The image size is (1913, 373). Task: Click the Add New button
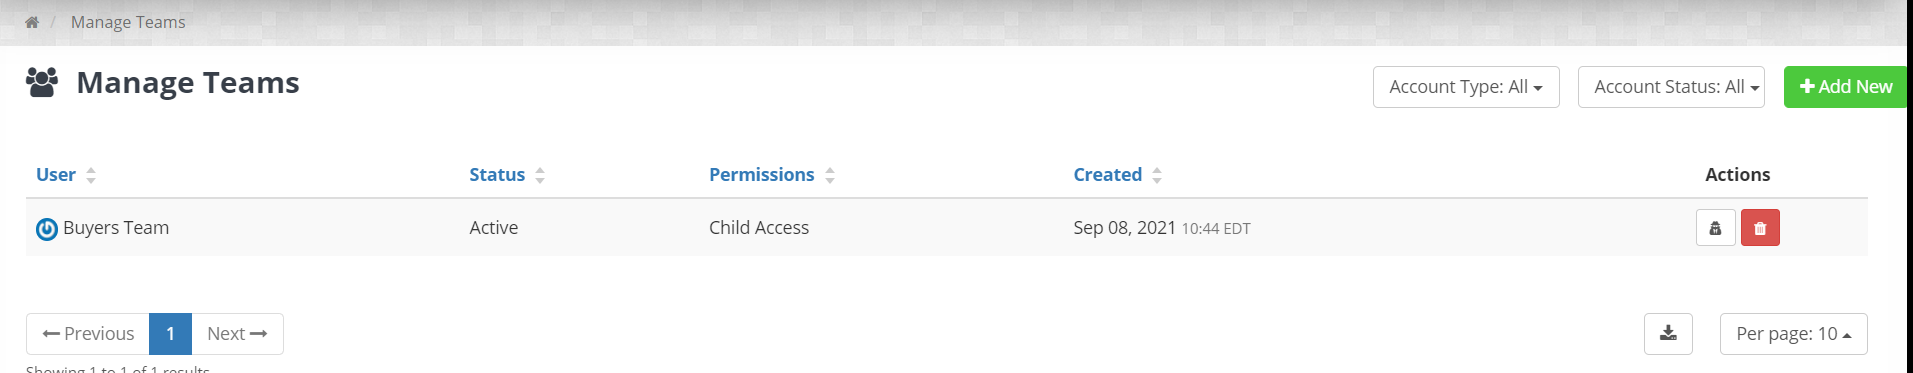pyautogui.click(x=1845, y=87)
